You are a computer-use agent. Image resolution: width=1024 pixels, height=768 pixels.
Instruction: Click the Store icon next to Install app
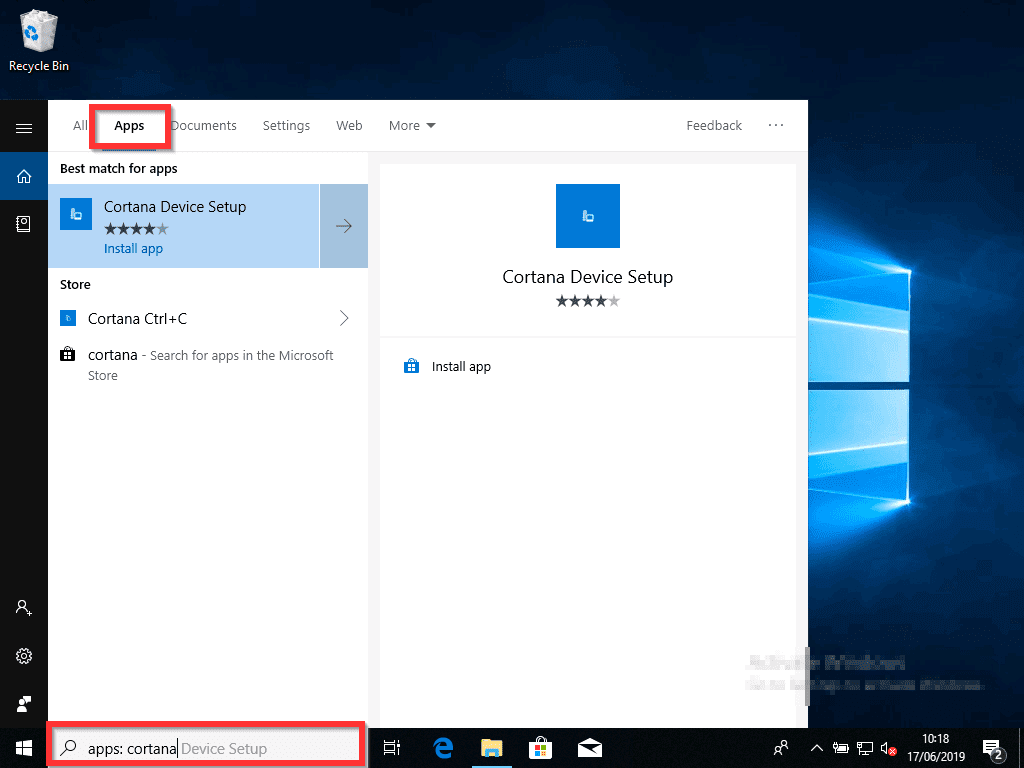pos(411,366)
